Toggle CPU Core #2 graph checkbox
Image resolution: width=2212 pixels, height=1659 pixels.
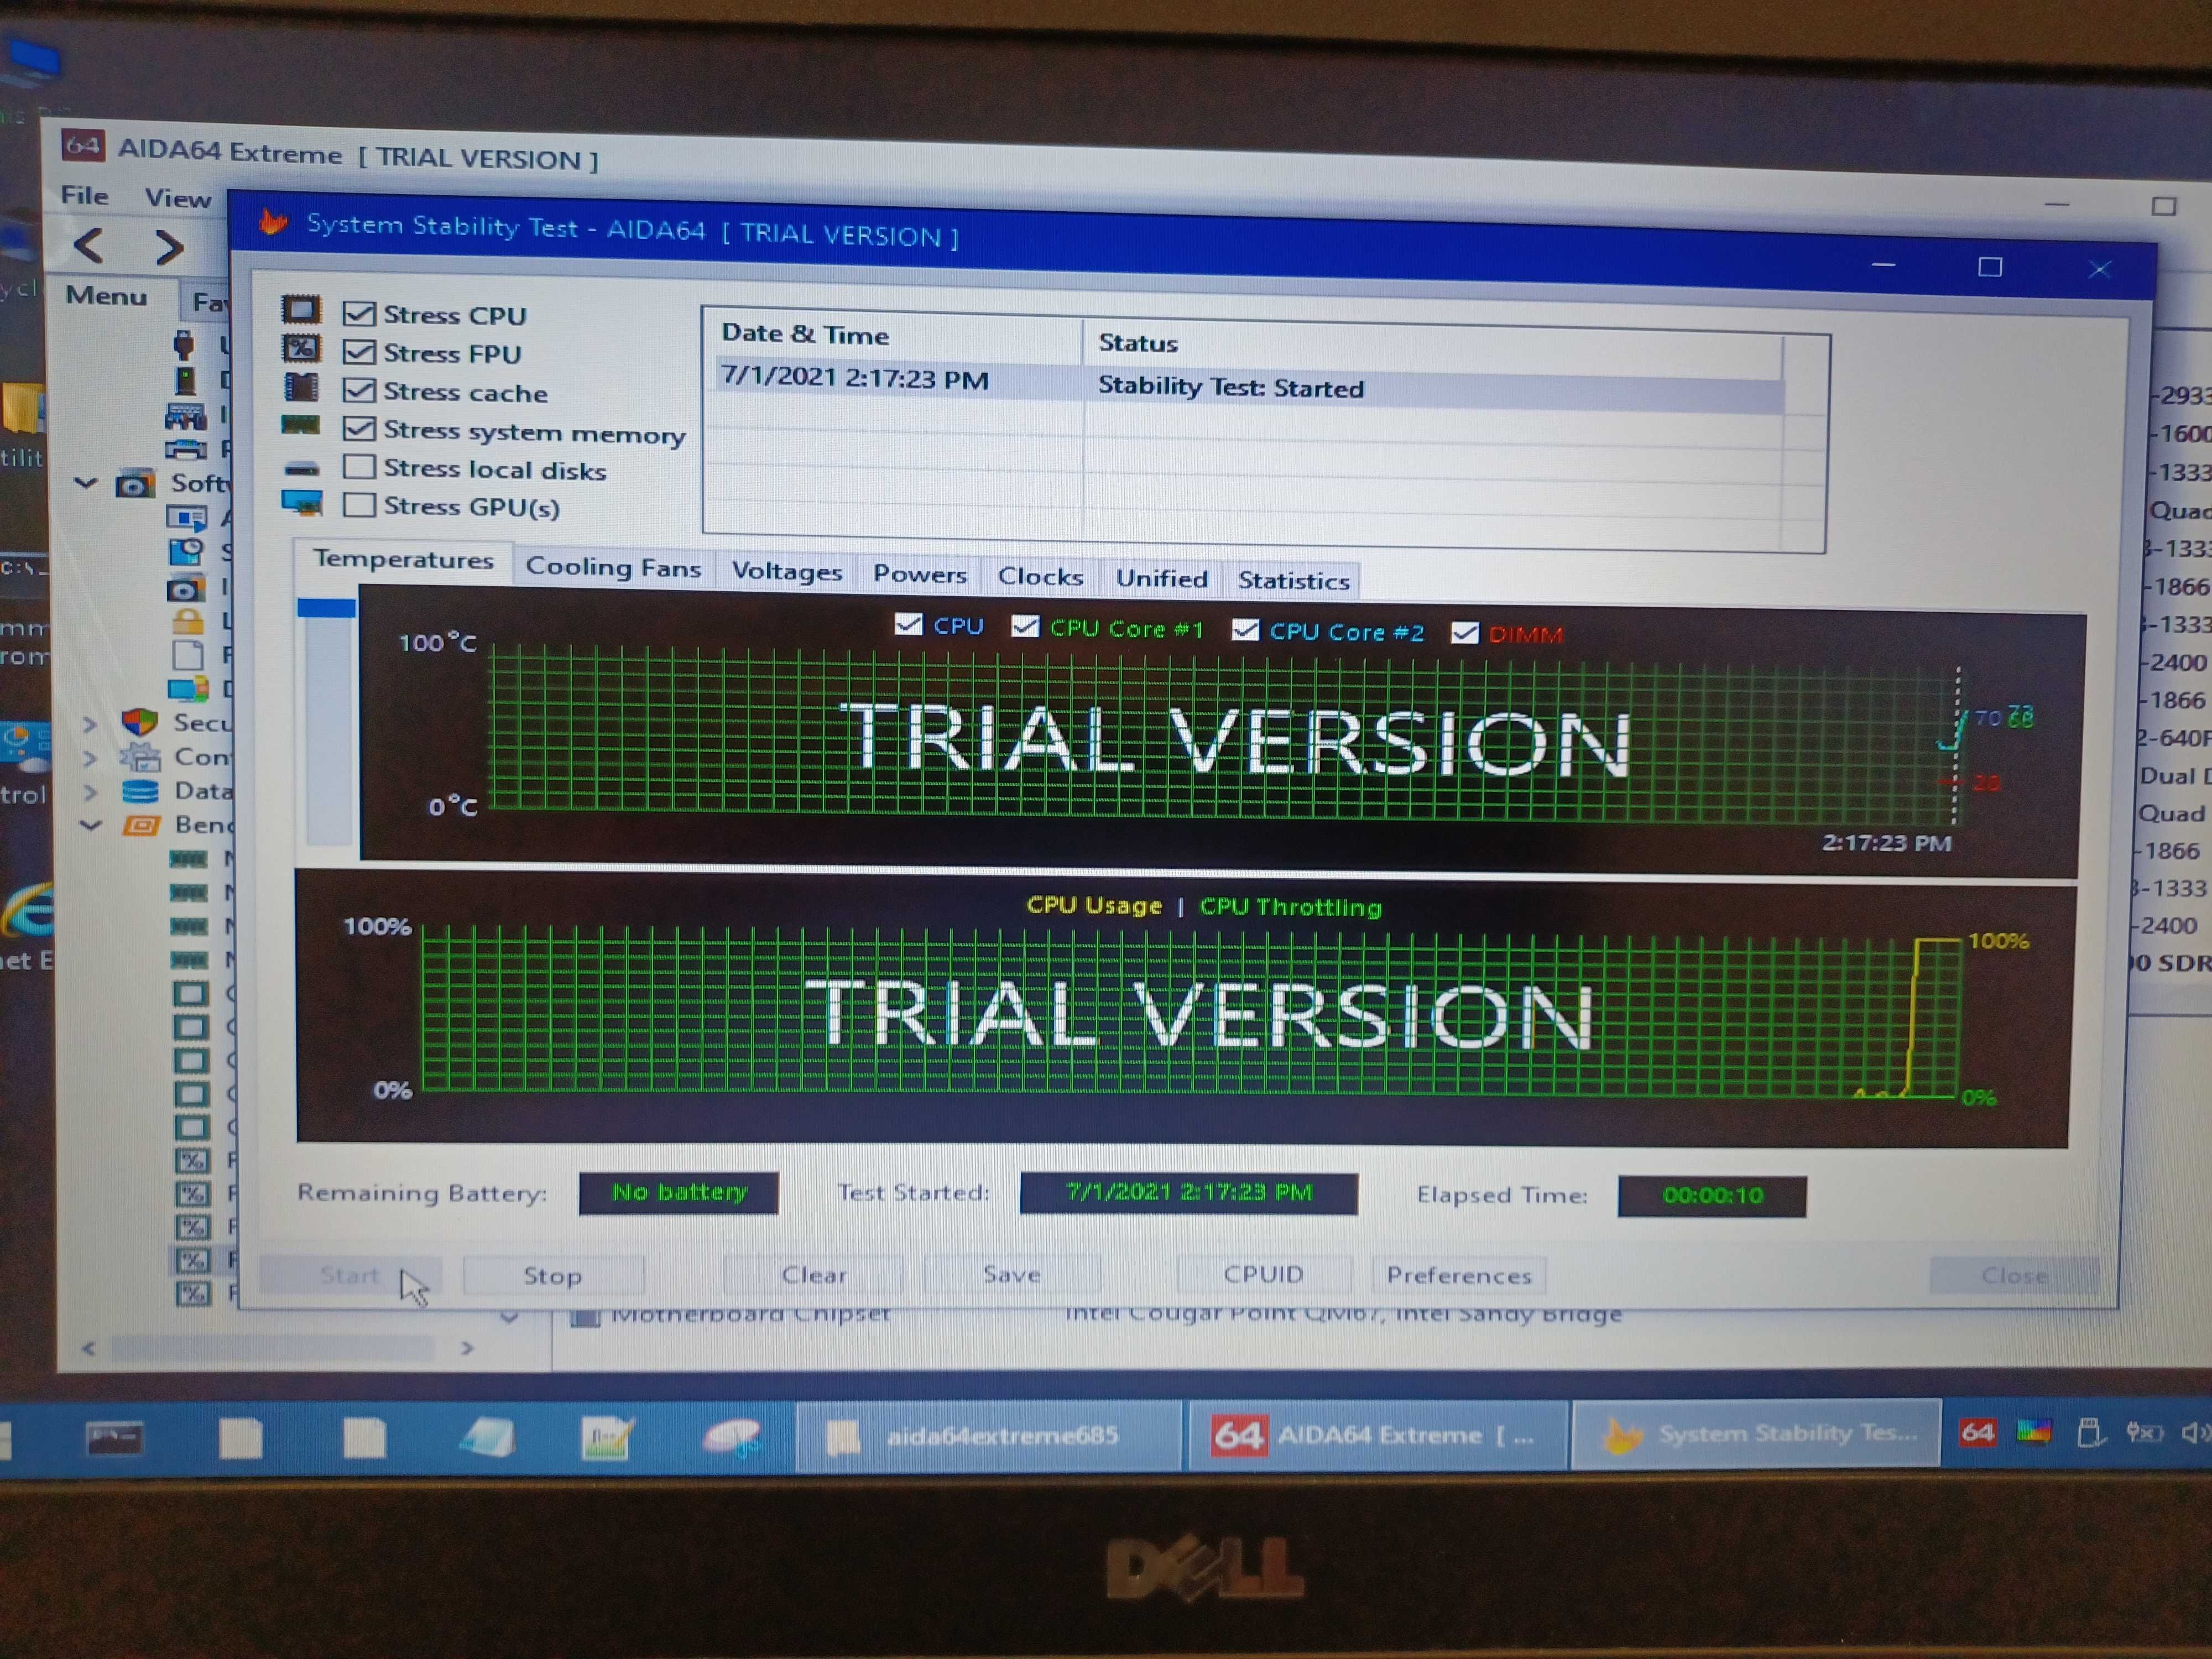(1245, 630)
